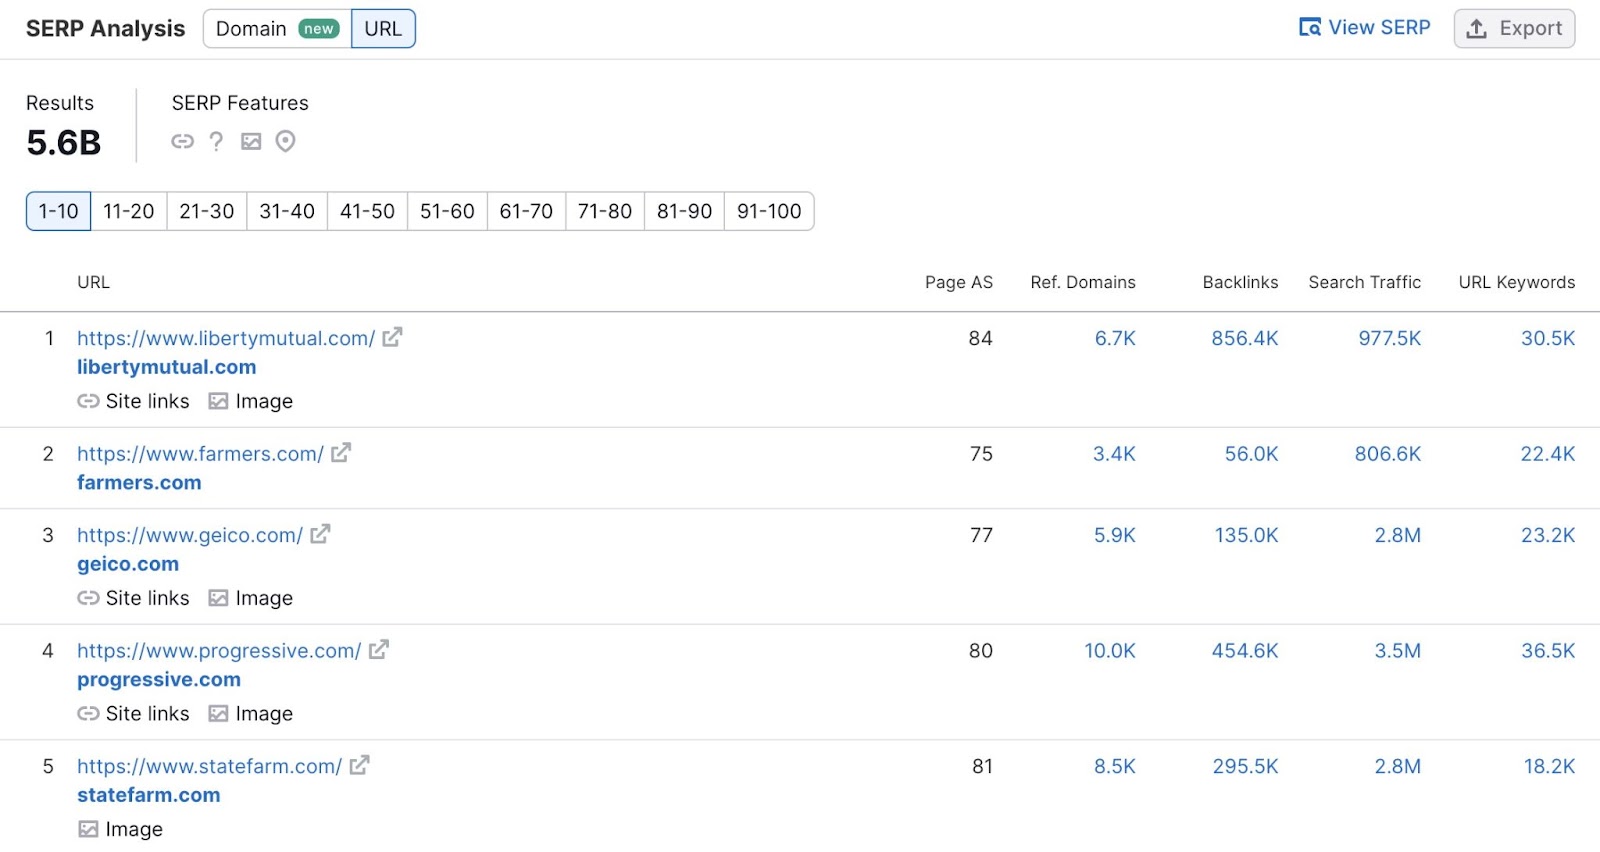Click the Backlinks column header

(1240, 282)
